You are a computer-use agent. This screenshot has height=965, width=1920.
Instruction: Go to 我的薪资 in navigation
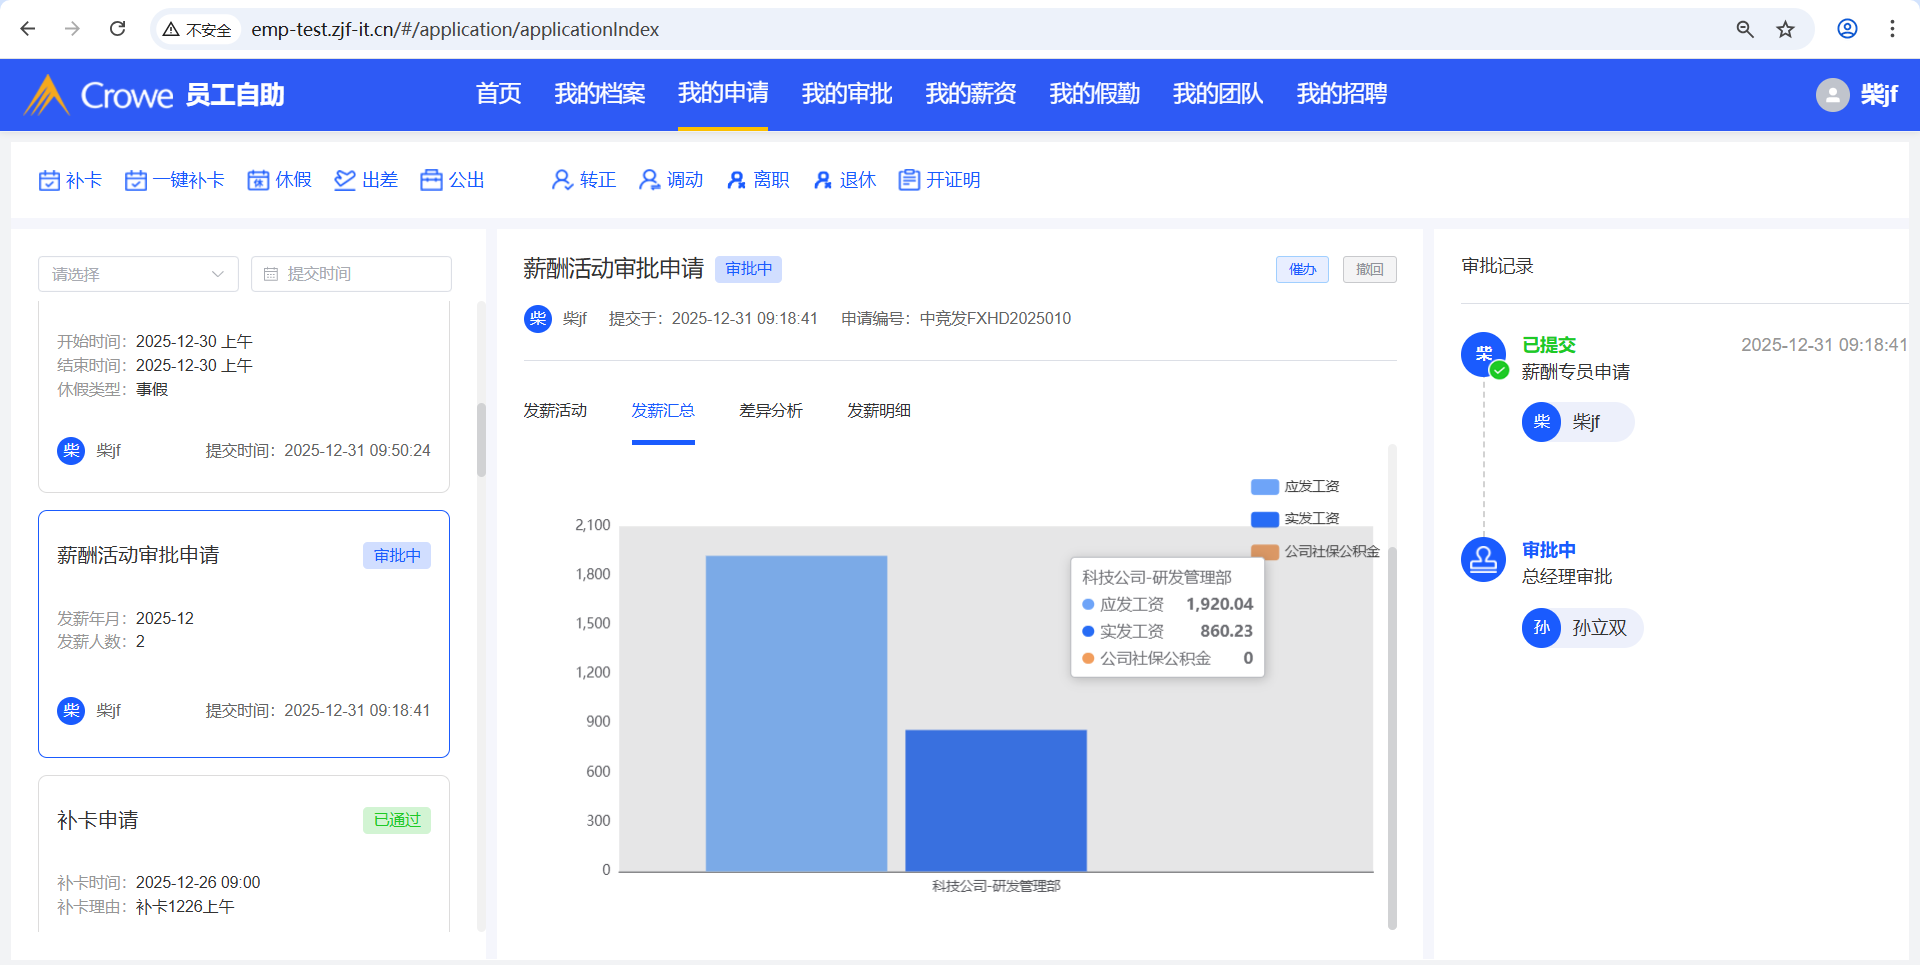[x=970, y=94]
